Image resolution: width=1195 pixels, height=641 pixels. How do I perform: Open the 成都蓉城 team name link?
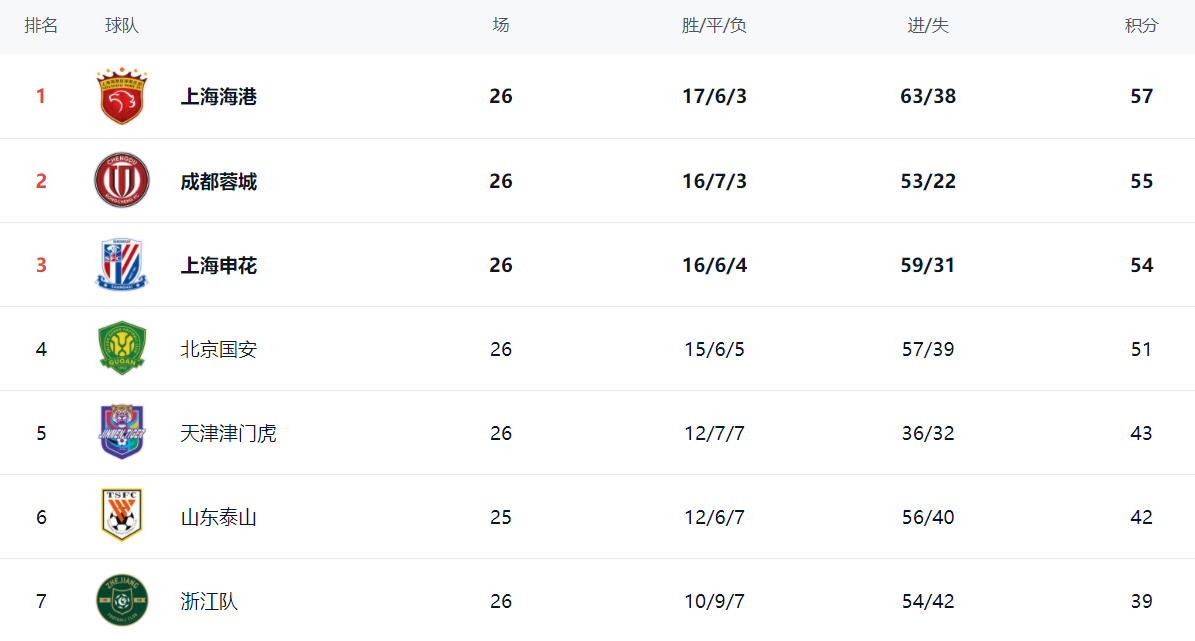(x=218, y=181)
